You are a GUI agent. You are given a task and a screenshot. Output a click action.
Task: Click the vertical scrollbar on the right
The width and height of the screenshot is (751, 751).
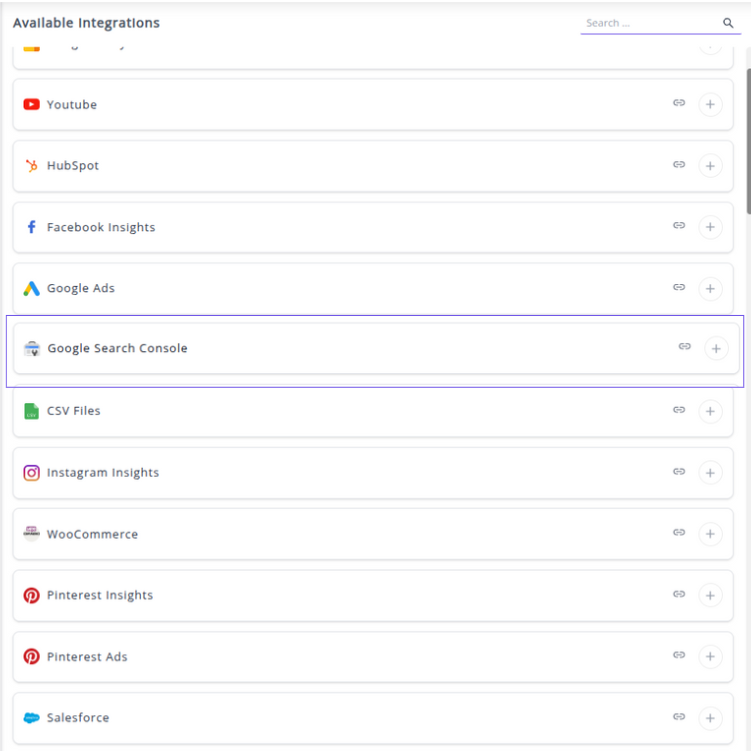tap(748, 140)
